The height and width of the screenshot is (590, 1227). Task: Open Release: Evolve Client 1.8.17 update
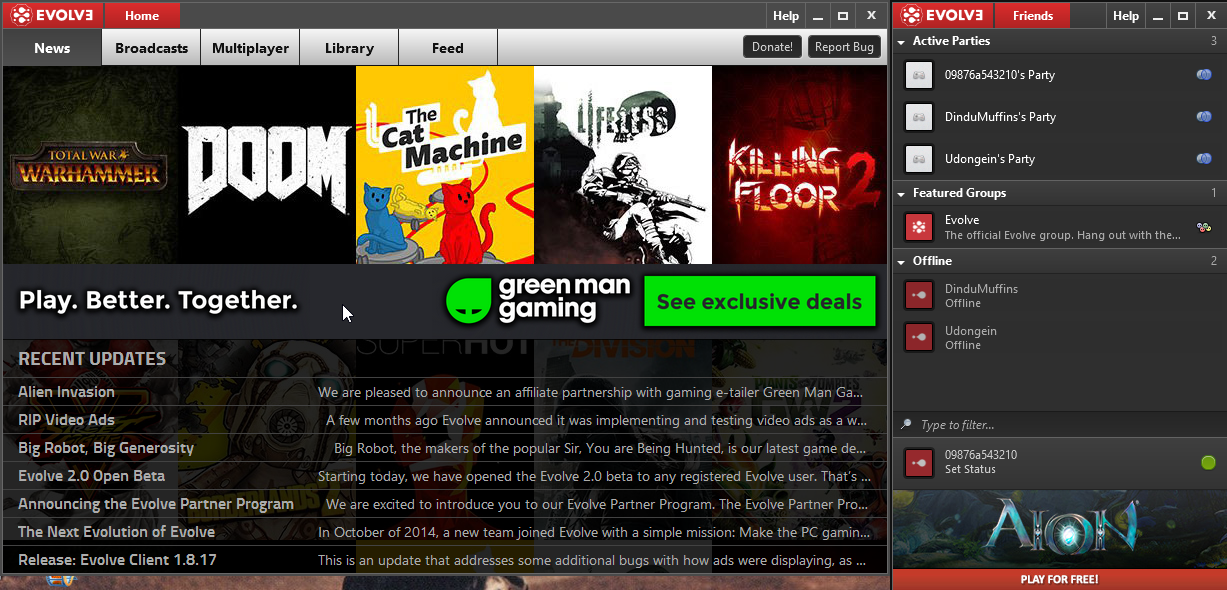(445, 560)
